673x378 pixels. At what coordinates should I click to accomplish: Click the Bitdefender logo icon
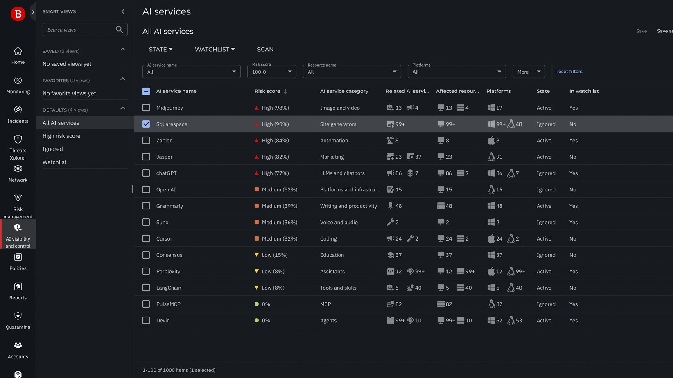(18, 14)
